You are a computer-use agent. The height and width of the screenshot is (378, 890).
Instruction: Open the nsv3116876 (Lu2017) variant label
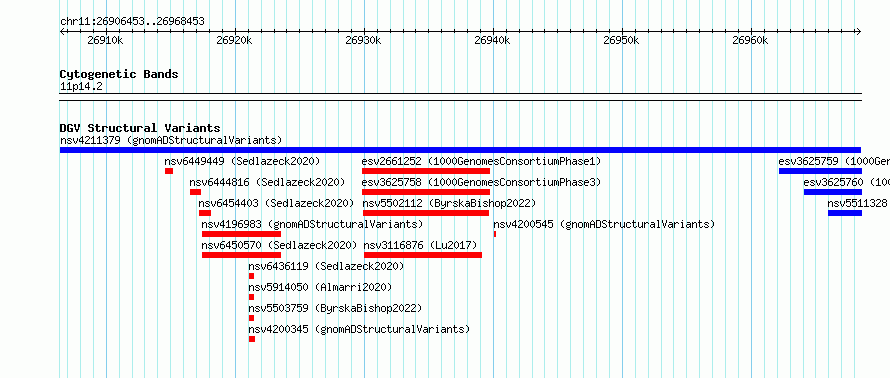coord(421,245)
